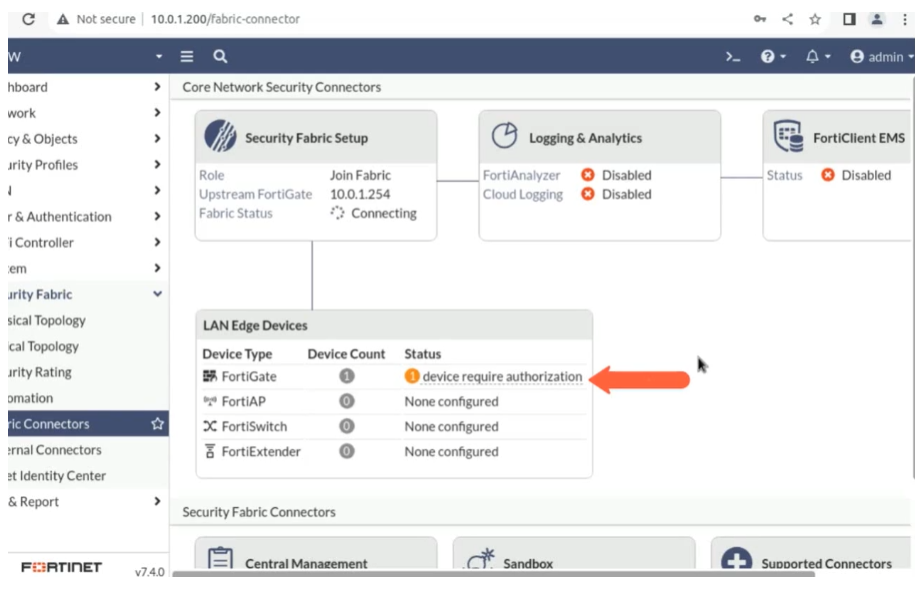The image size is (921, 593).
Task: Open the browser profile avatar icon
Action: 877,19
